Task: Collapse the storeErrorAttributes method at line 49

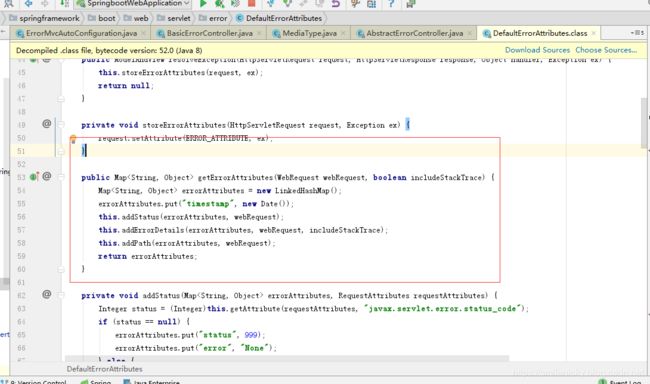Action: (x=61, y=124)
